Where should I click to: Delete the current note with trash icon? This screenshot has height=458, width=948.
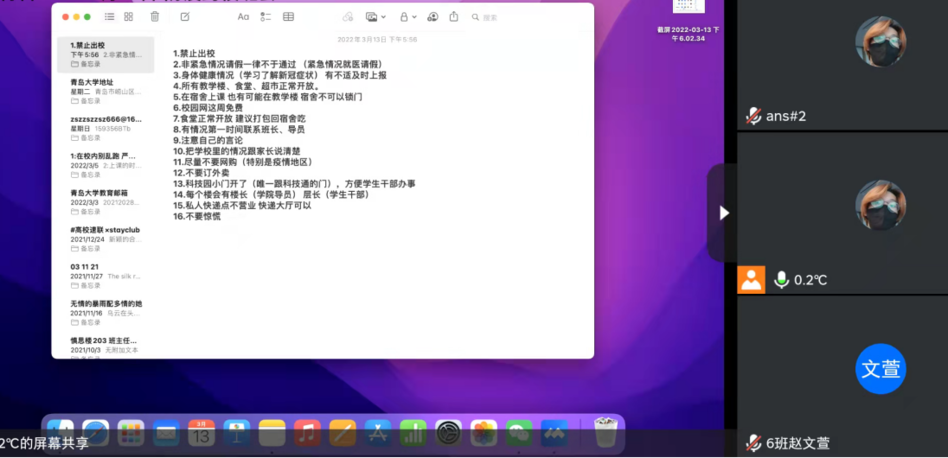pyautogui.click(x=154, y=17)
